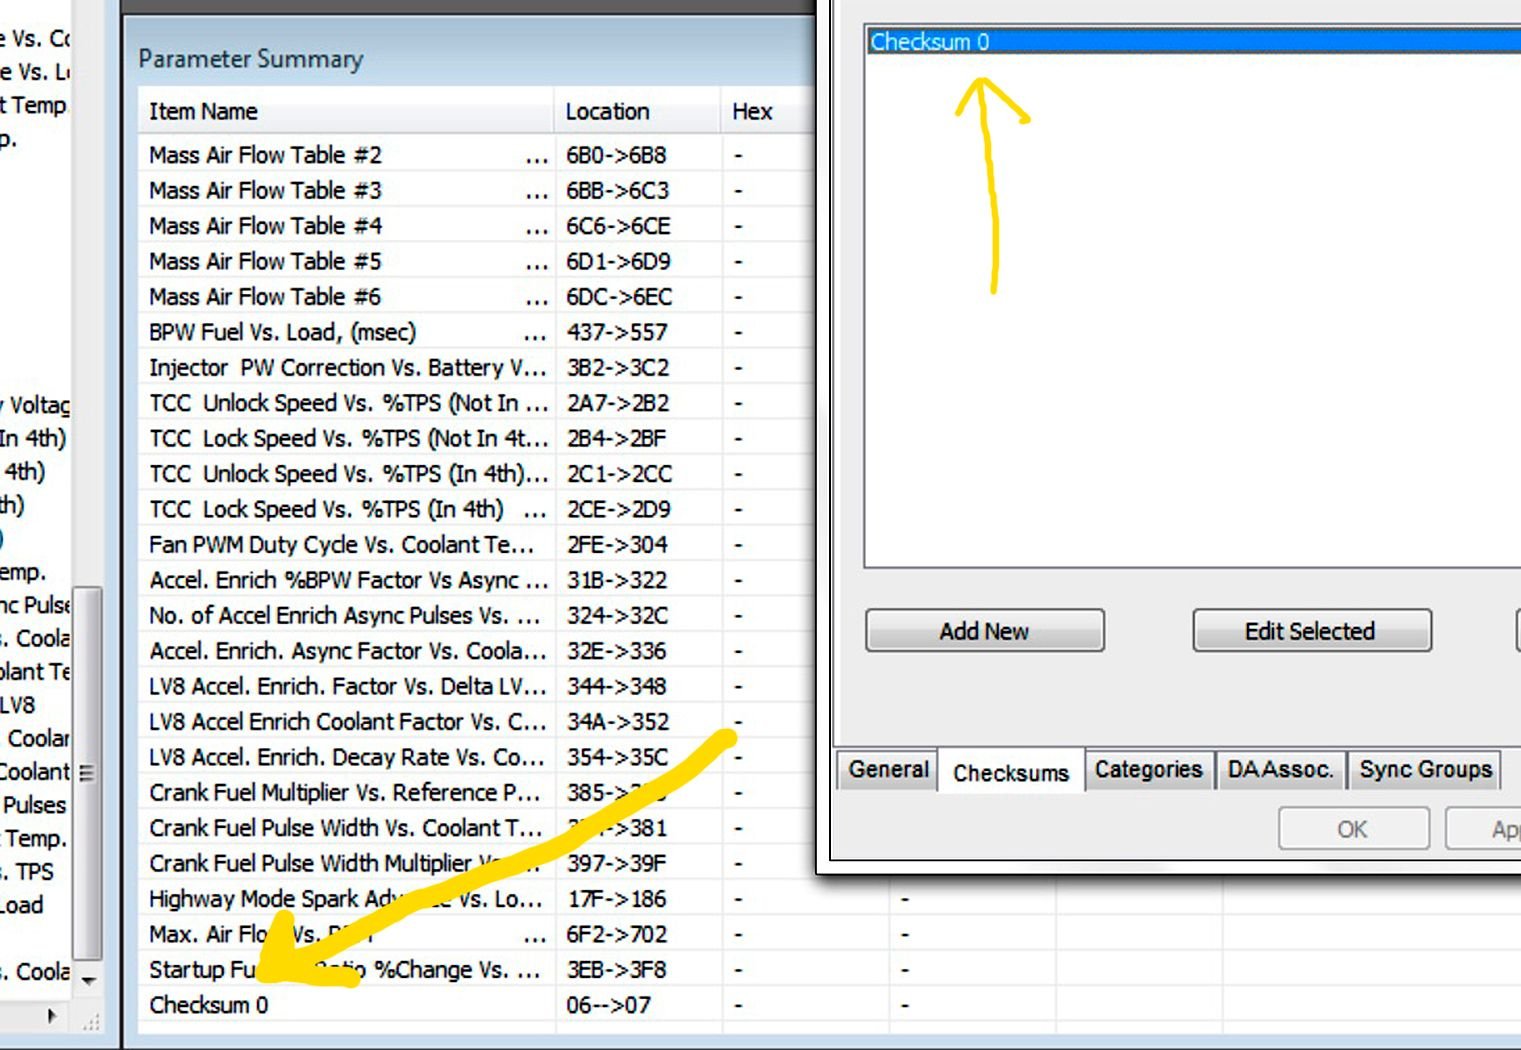The width and height of the screenshot is (1521, 1050).
Task: Switch to the General tab
Action: pyautogui.click(x=888, y=770)
